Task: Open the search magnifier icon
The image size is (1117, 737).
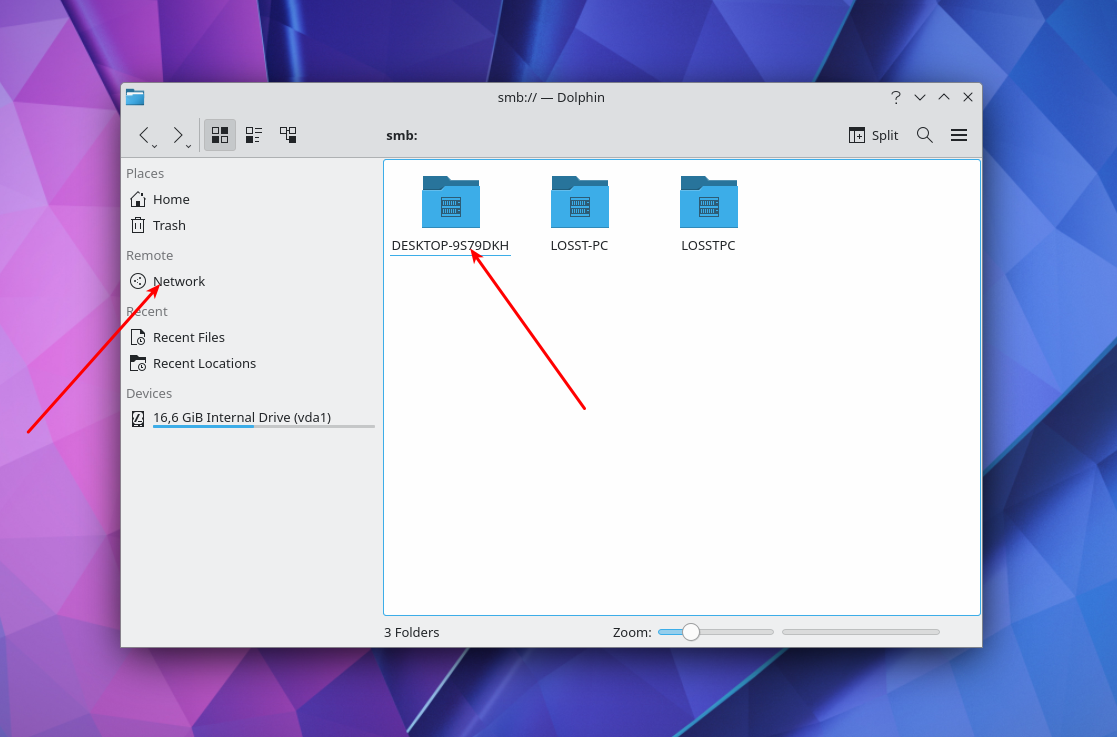Action: [925, 135]
